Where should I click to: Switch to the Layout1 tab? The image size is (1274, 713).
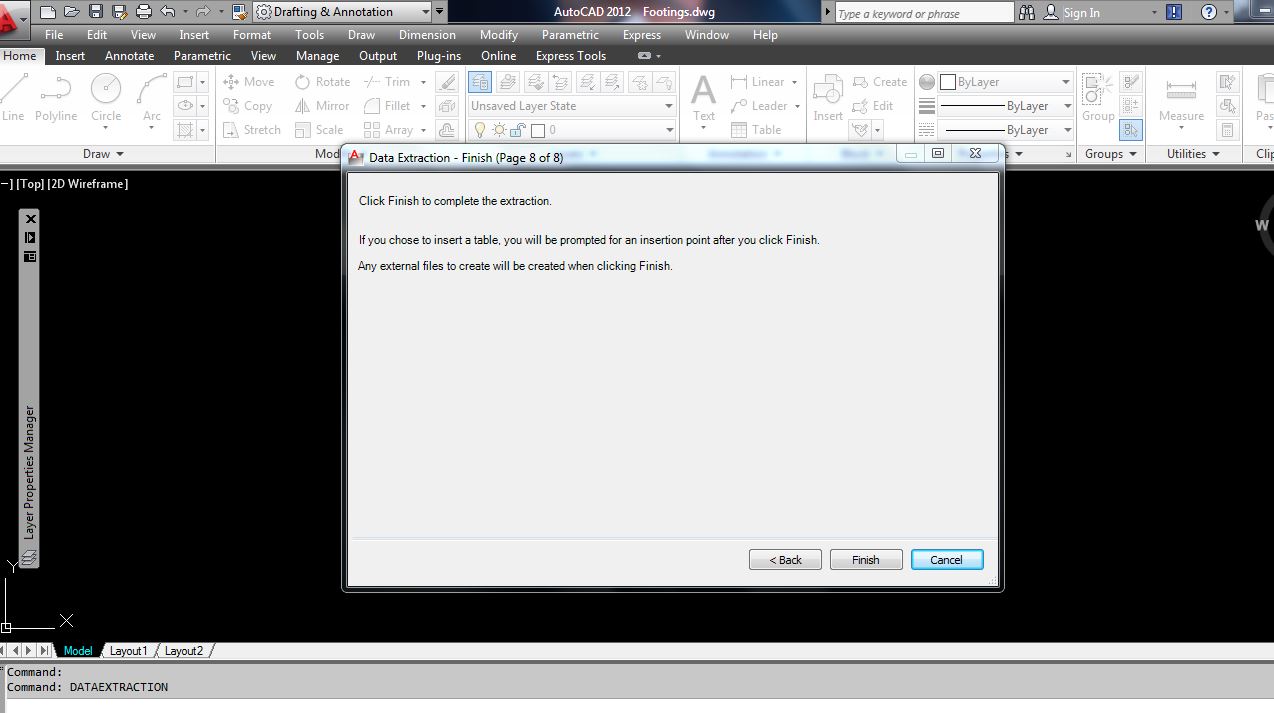(x=128, y=650)
